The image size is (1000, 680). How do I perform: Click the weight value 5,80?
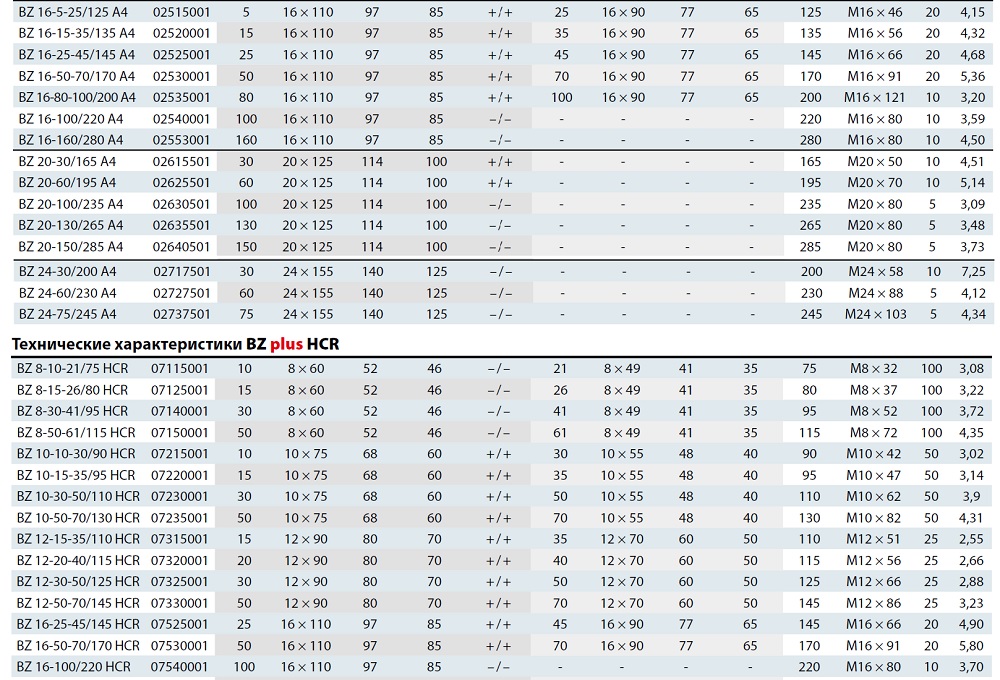point(971,646)
